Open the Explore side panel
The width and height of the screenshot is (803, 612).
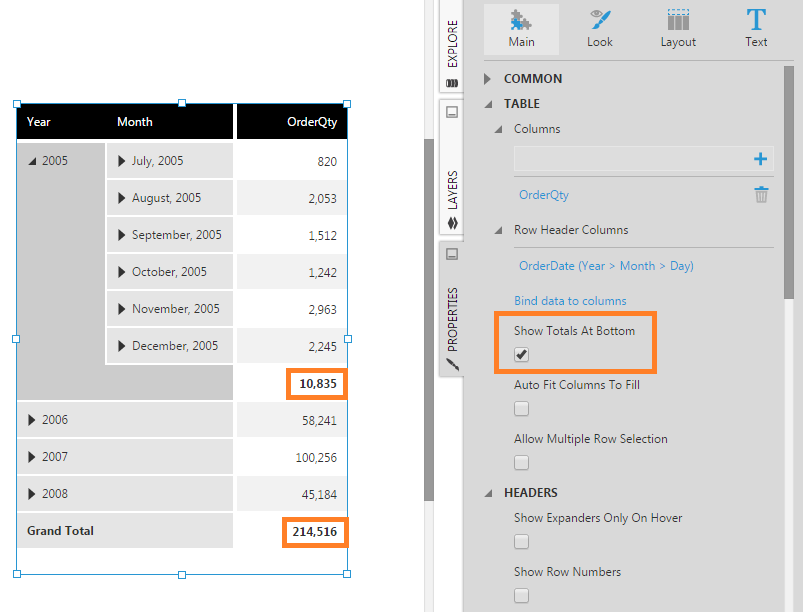(452, 49)
